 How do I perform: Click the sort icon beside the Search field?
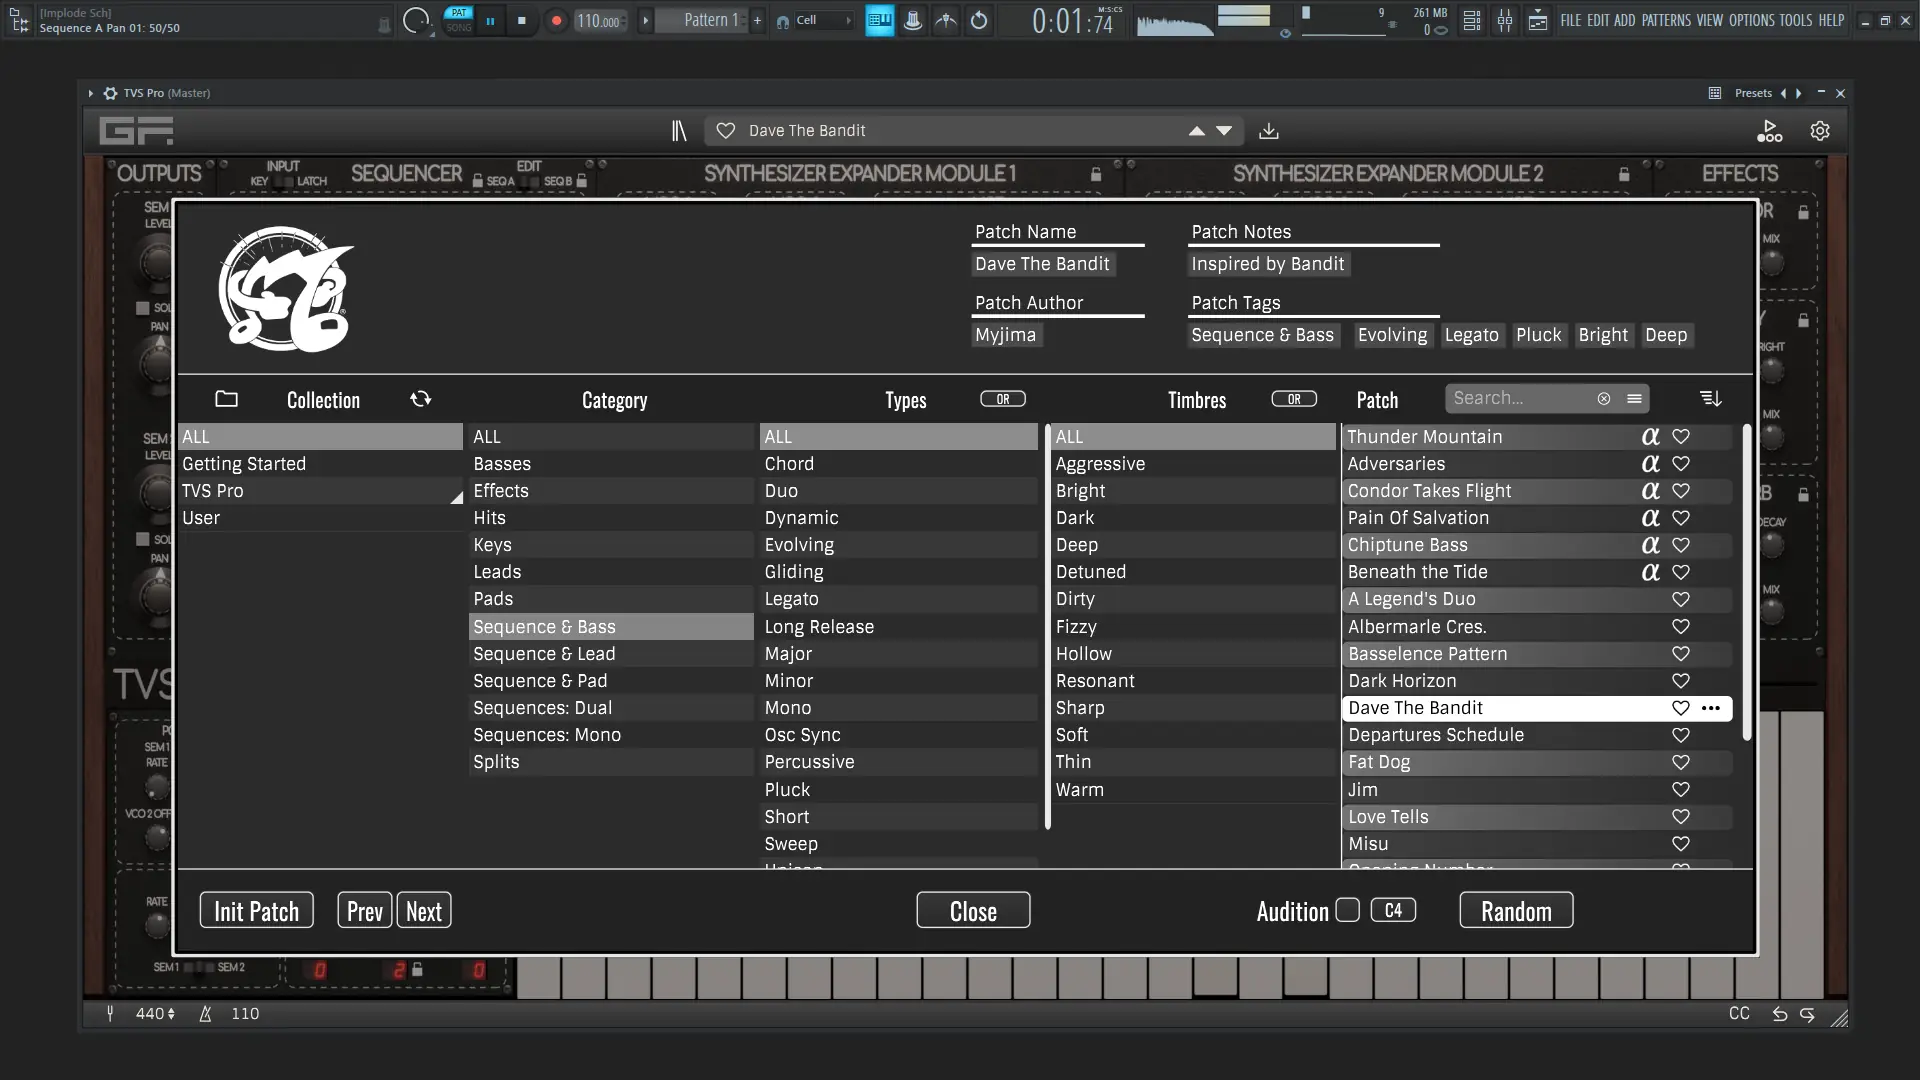tap(1710, 398)
